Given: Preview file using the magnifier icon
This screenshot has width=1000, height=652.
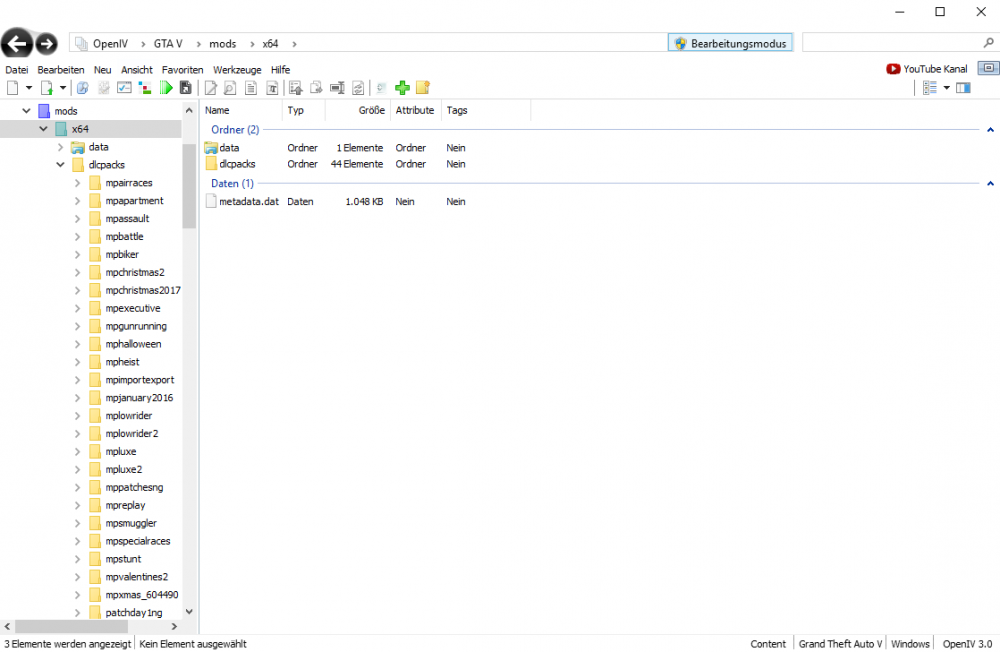Looking at the screenshot, I should click(229, 87).
